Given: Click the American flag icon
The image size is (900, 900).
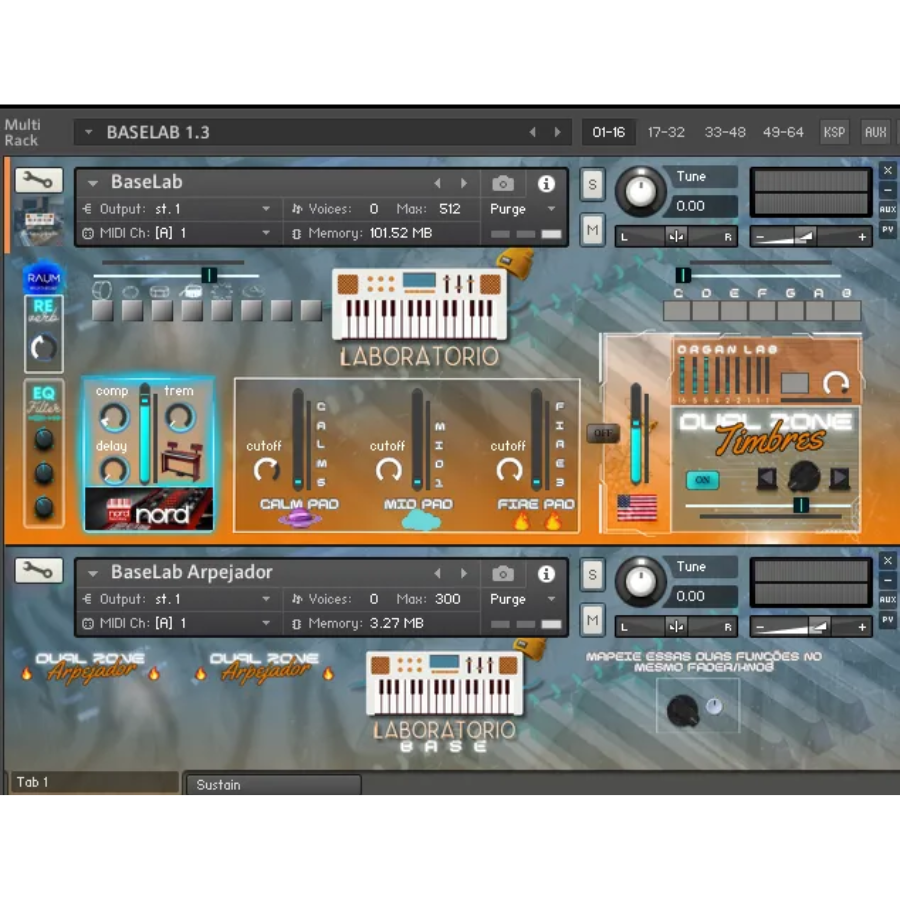Looking at the screenshot, I should [637, 508].
